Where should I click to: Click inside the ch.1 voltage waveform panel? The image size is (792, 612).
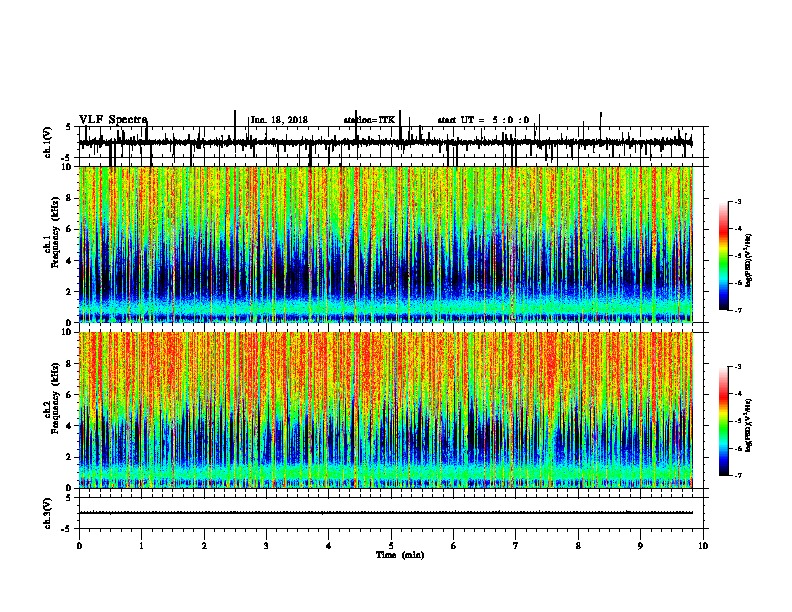[391, 142]
